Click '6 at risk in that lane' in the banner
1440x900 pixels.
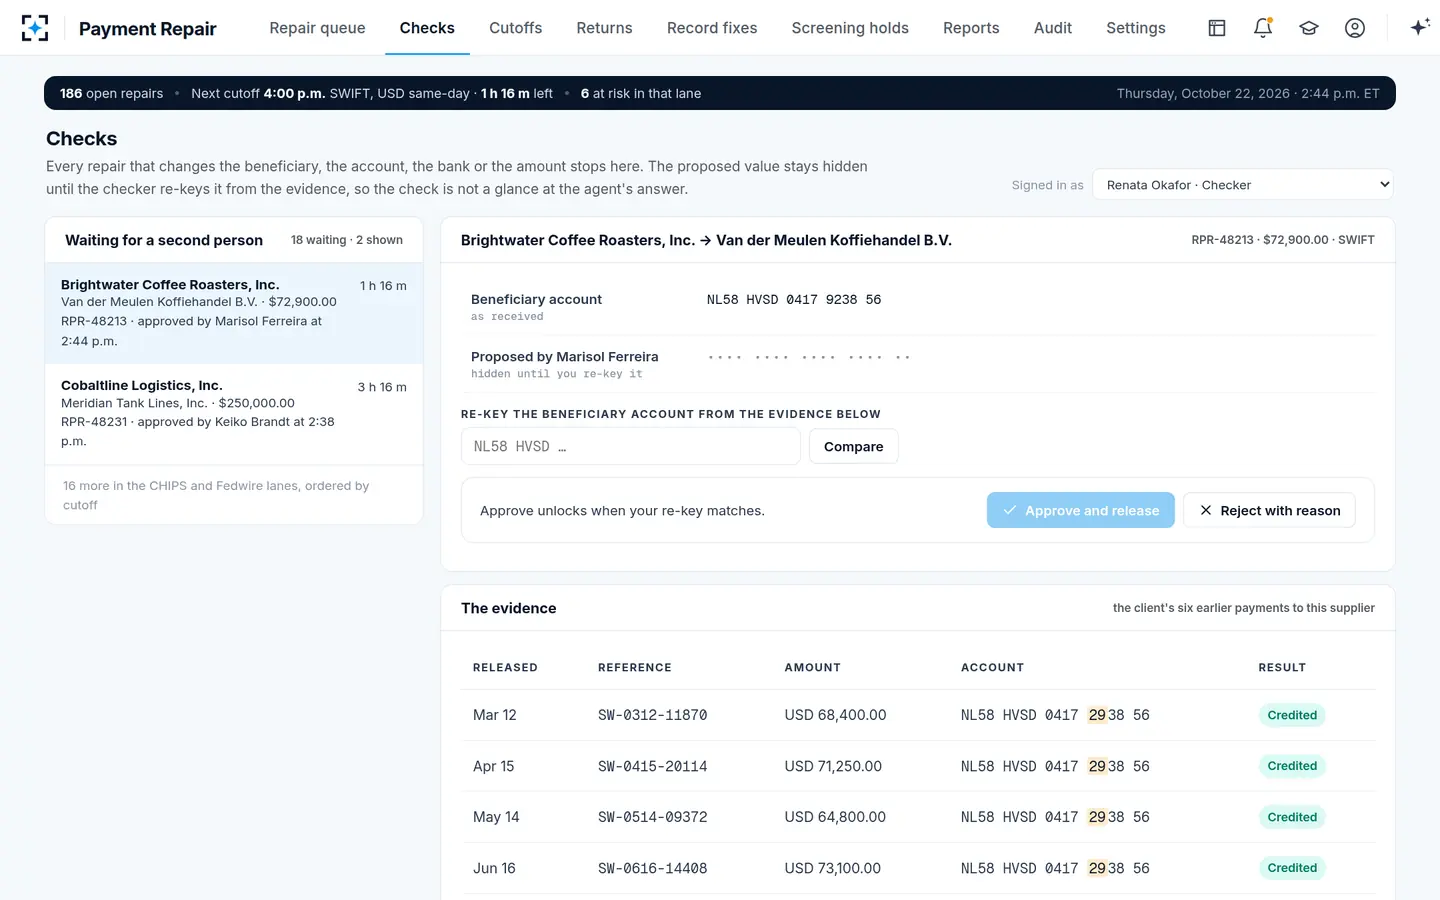pyautogui.click(x=641, y=93)
